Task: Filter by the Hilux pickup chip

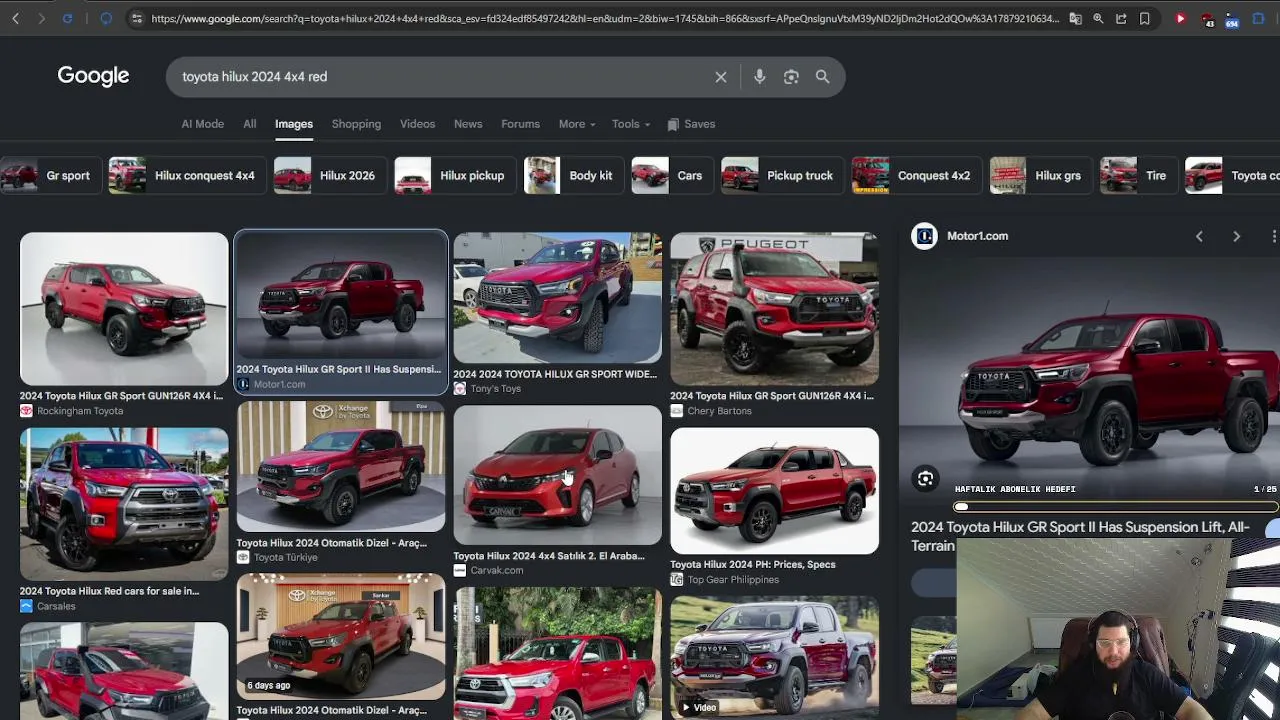Action: click(455, 176)
